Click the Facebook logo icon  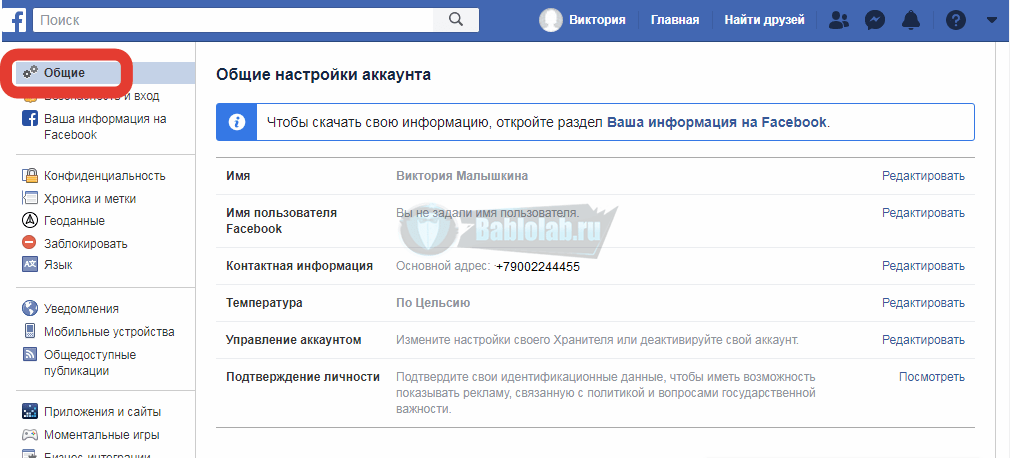16,19
